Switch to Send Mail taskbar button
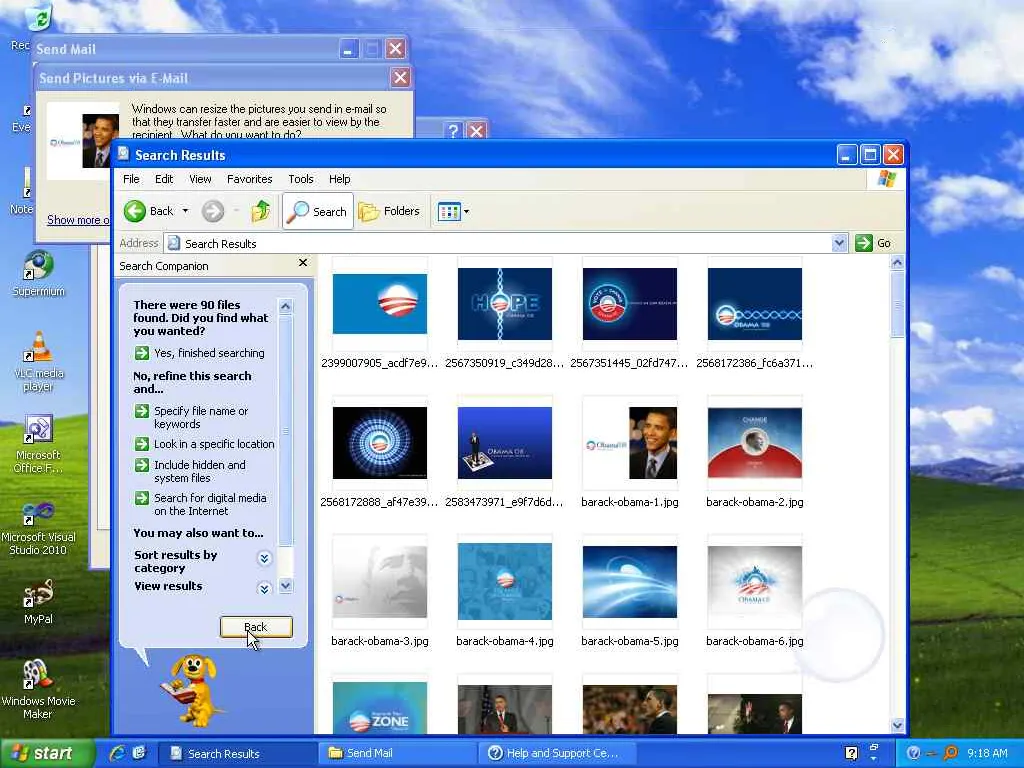The width and height of the screenshot is (1024, 768). (396, 753)
